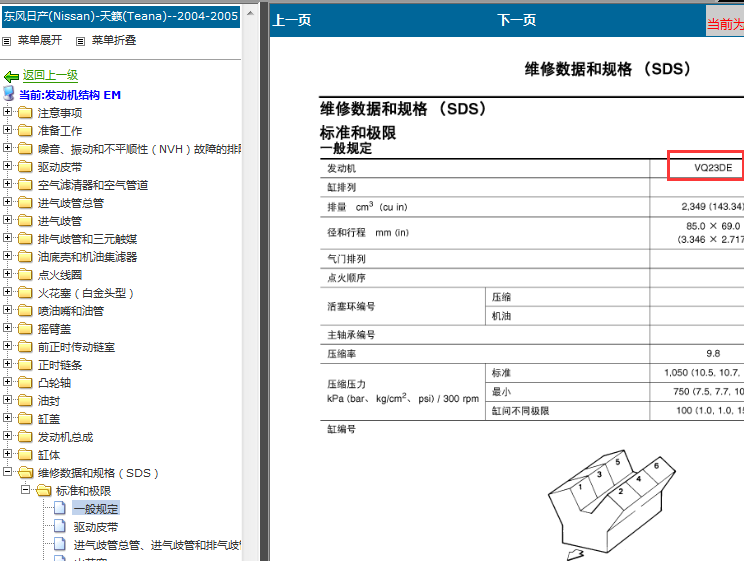
Task: Expand the 注意事项 tree node
Action: point(8,112)
